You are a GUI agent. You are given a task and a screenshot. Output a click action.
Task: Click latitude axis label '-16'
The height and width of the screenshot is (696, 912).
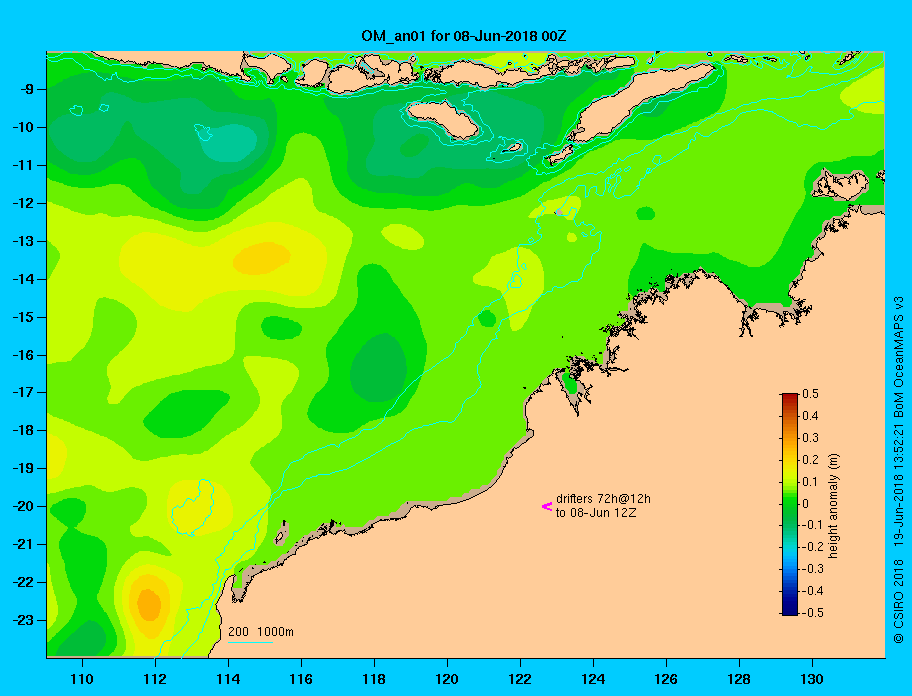[x=23, y=355]
